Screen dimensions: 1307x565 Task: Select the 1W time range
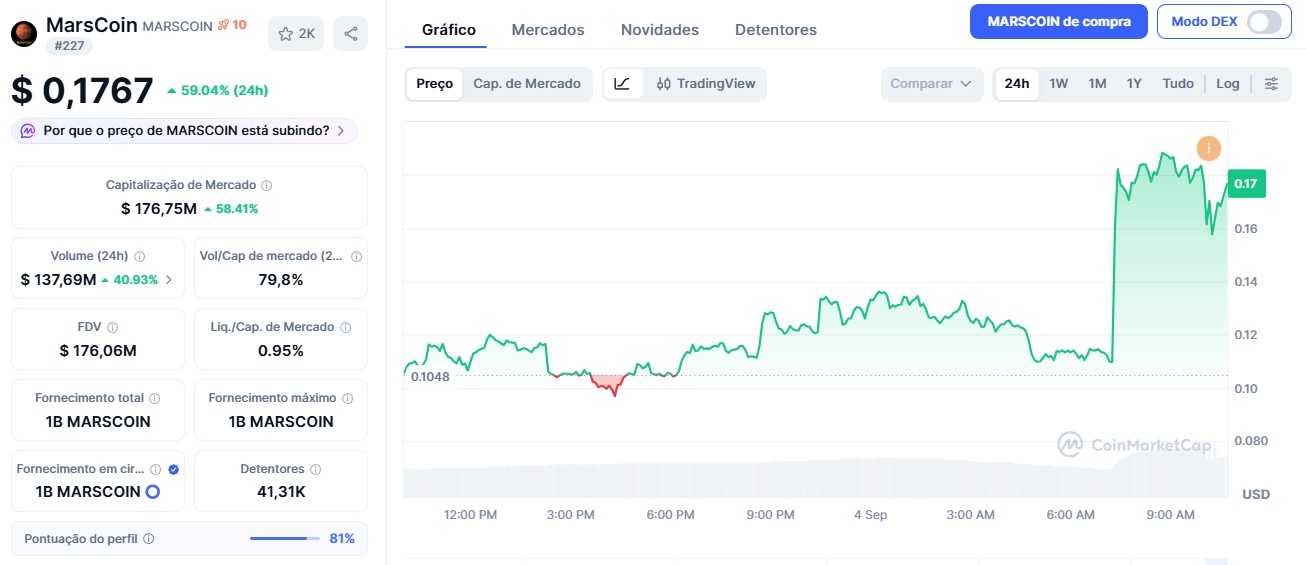click(1059, 84)
